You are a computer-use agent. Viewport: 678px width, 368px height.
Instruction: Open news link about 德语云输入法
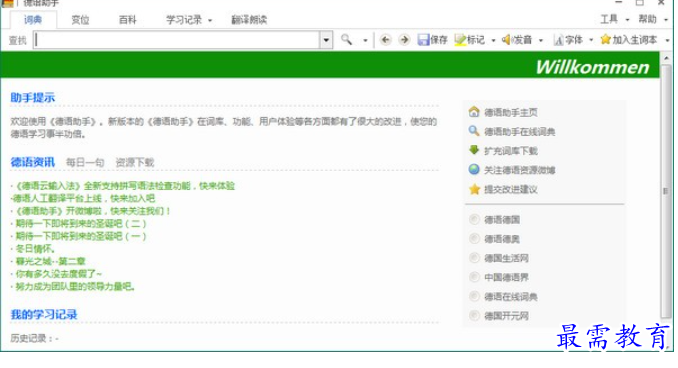[125, 186]
